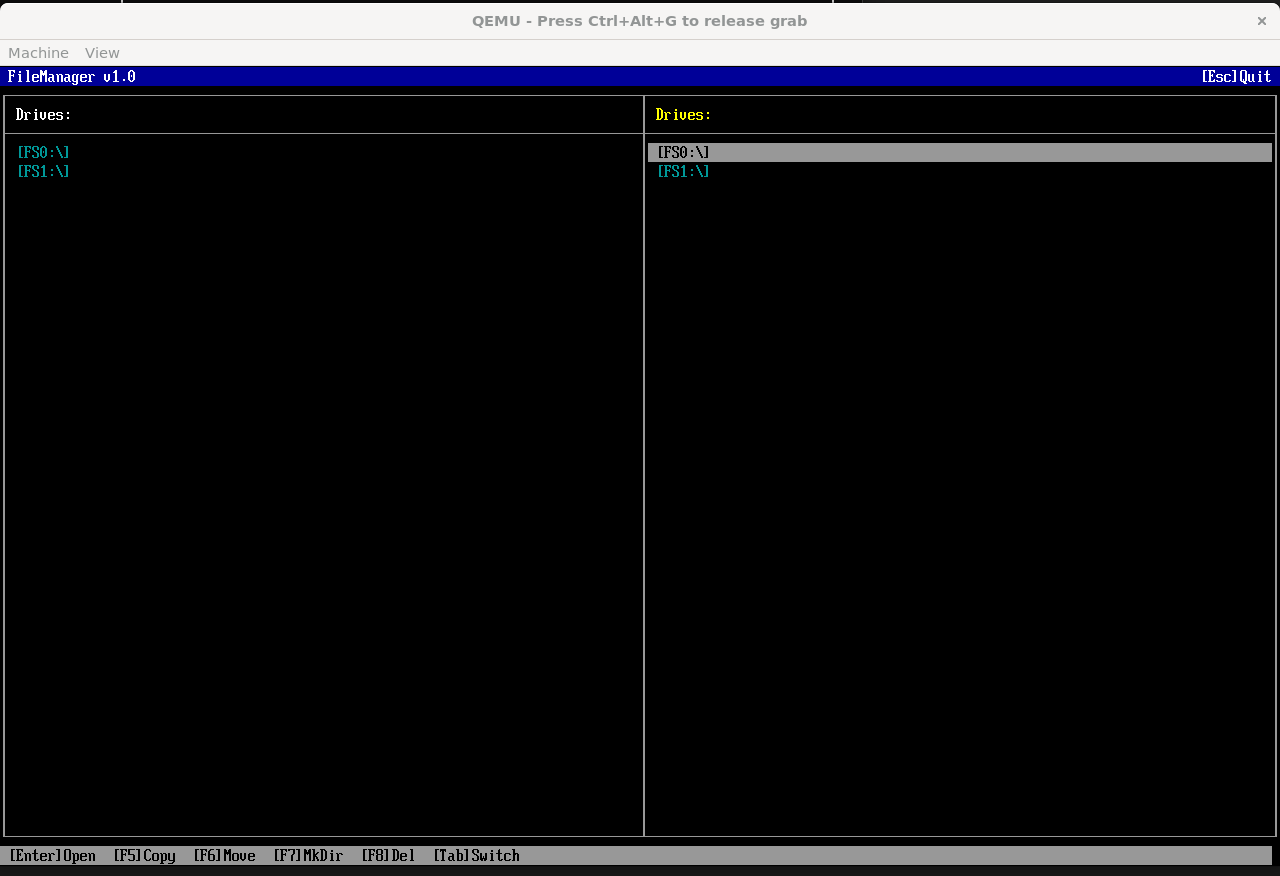Viewport: 1280px width, 876px height.
Task: Select FS1:\ in the left drives list
Action: tap(42, 171)
